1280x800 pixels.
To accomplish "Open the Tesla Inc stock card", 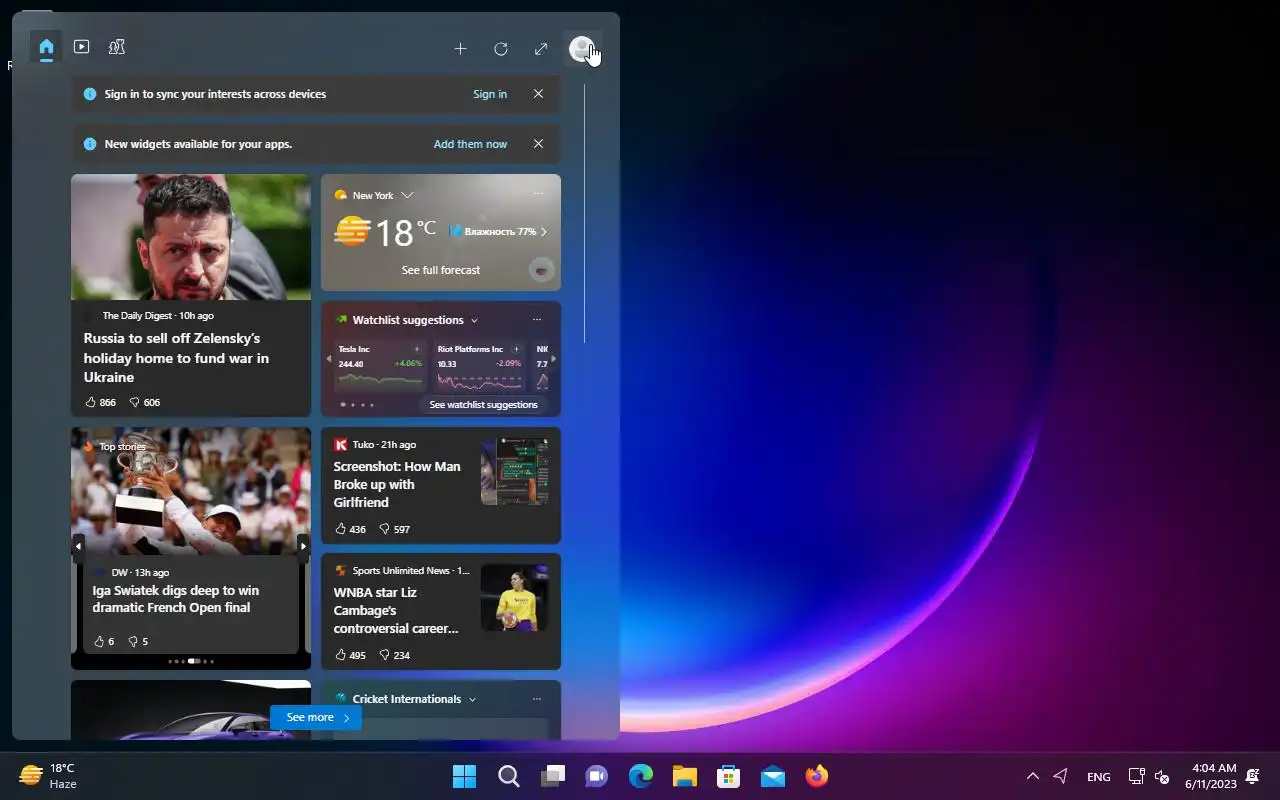I will (x=380, y=367).
